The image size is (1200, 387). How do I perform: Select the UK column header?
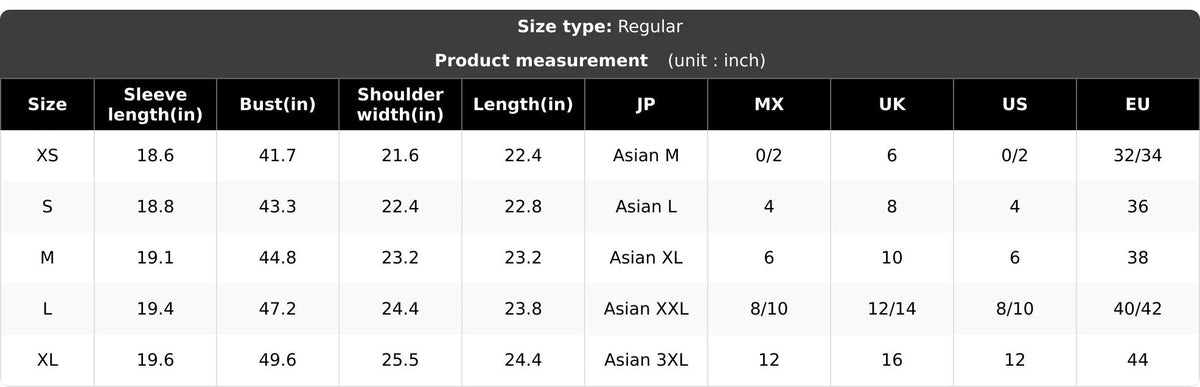point(892,105)
